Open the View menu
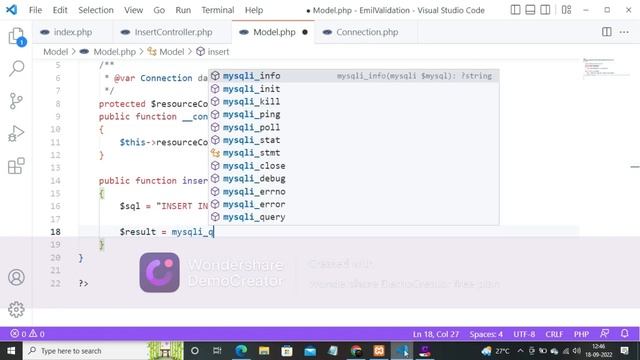This screenshot has width=640, height=360. click(133, 10)
